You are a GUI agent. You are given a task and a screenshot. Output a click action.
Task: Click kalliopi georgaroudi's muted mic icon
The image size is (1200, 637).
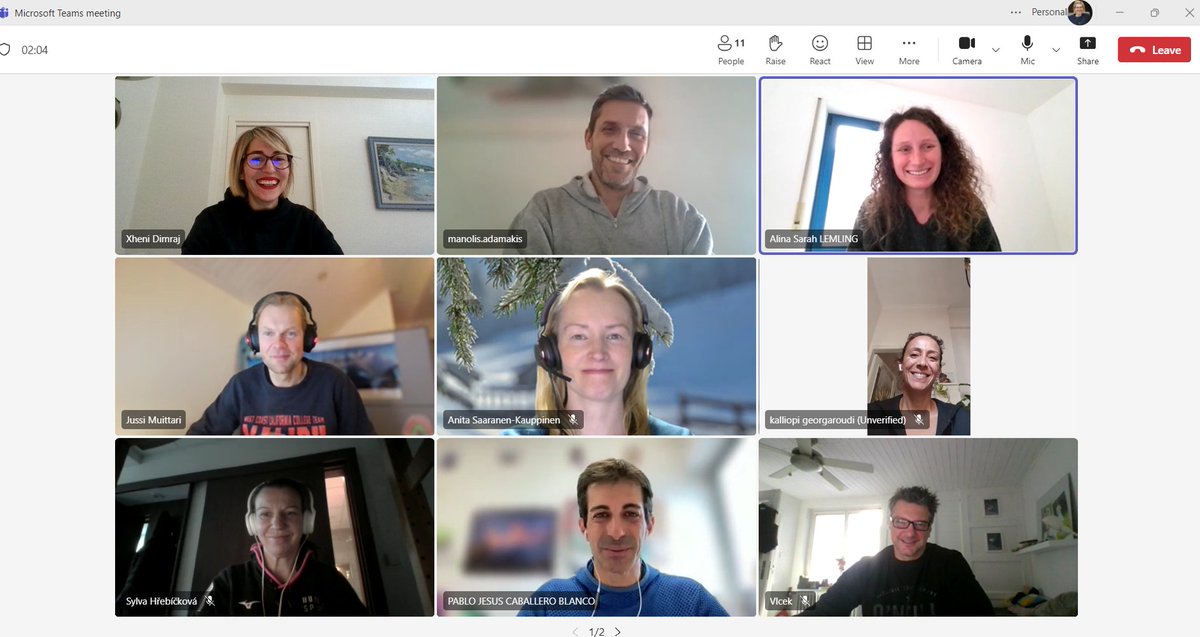(x=919, y=420)
